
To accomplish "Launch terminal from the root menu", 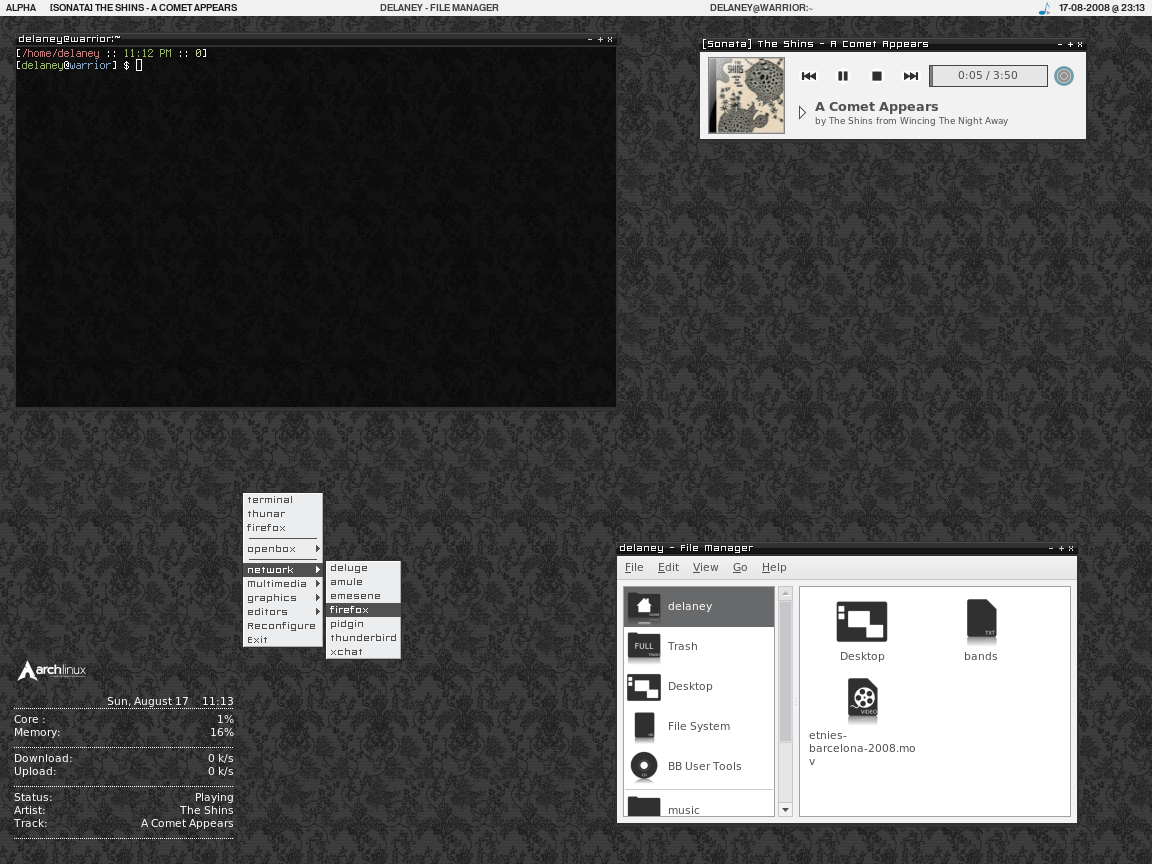I will click(x=283, y=500).
